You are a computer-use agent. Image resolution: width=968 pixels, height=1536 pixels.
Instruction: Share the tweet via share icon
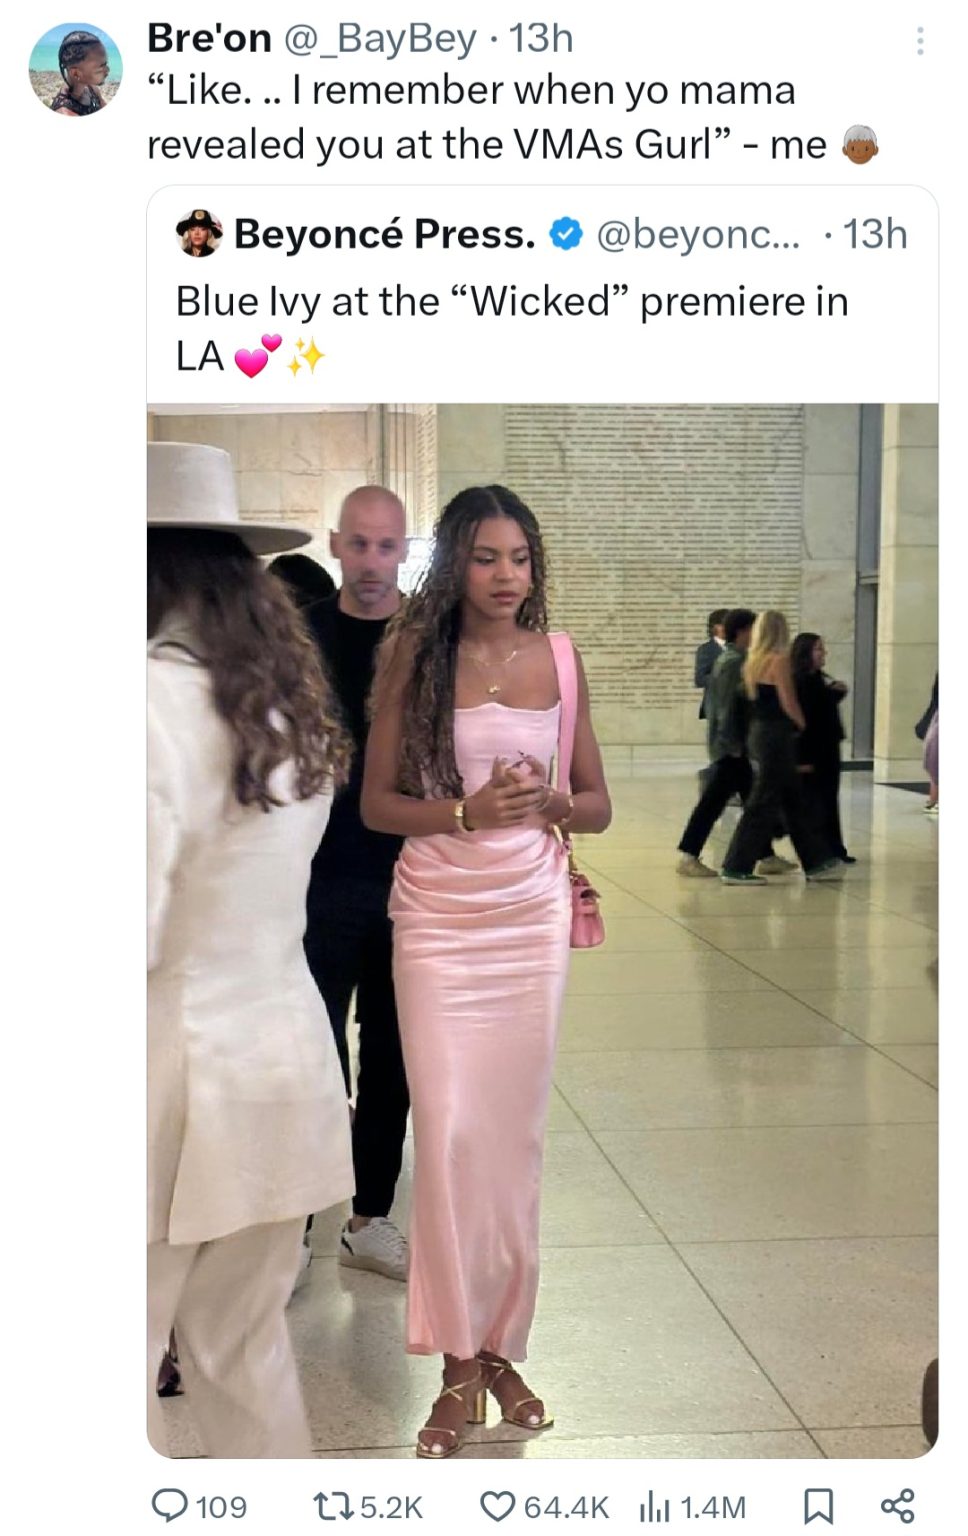click(x=897, y=1505)
